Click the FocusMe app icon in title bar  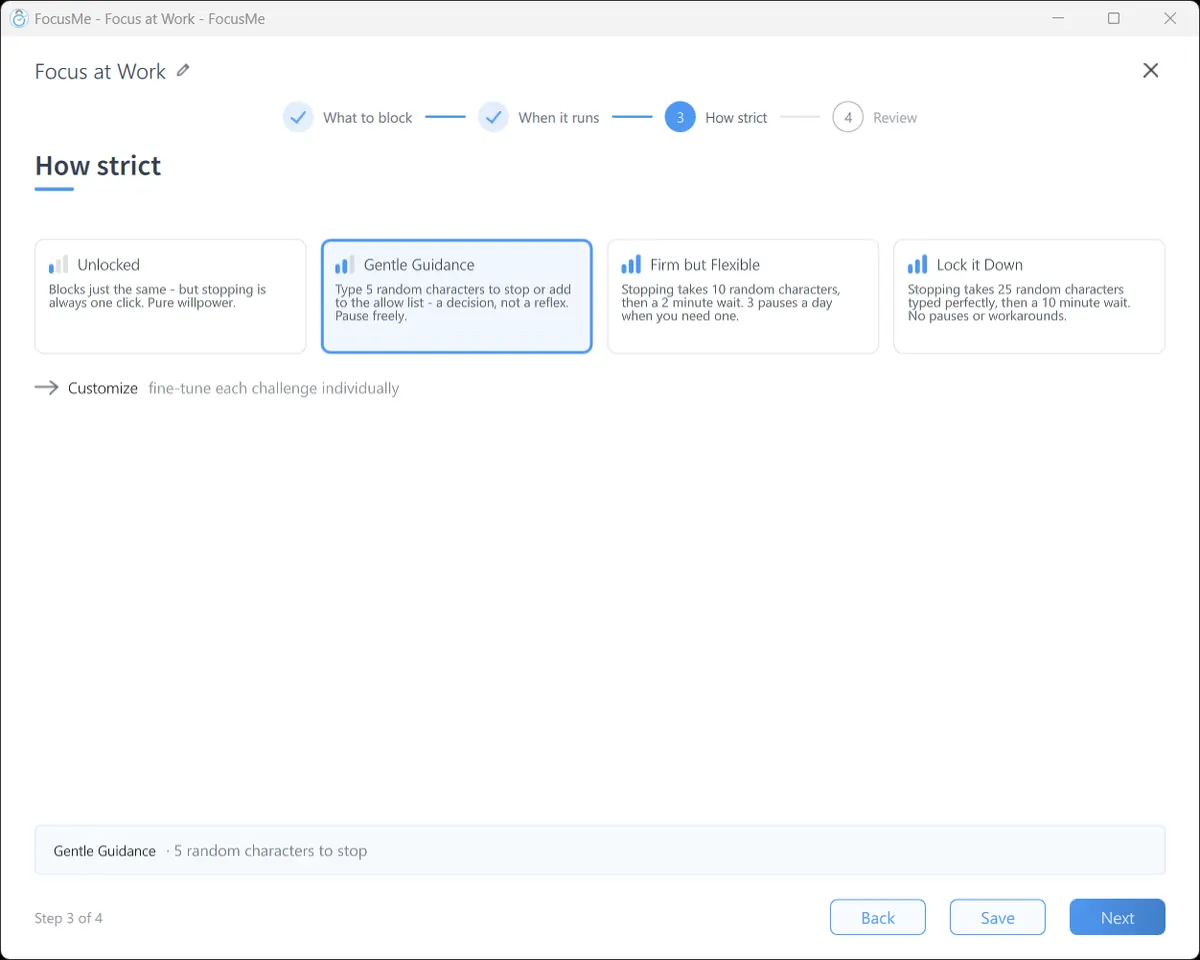coord(18,18)
